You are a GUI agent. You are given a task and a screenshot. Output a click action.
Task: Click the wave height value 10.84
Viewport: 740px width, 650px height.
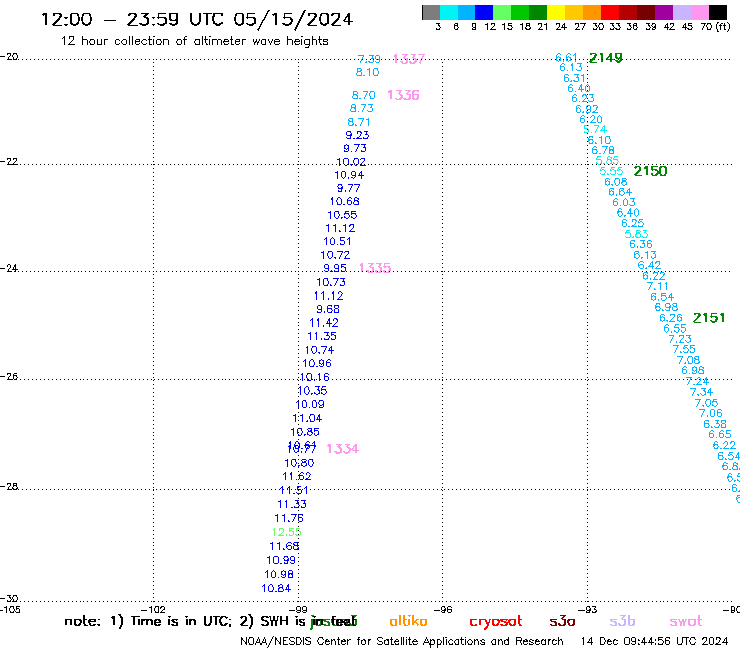276,589
